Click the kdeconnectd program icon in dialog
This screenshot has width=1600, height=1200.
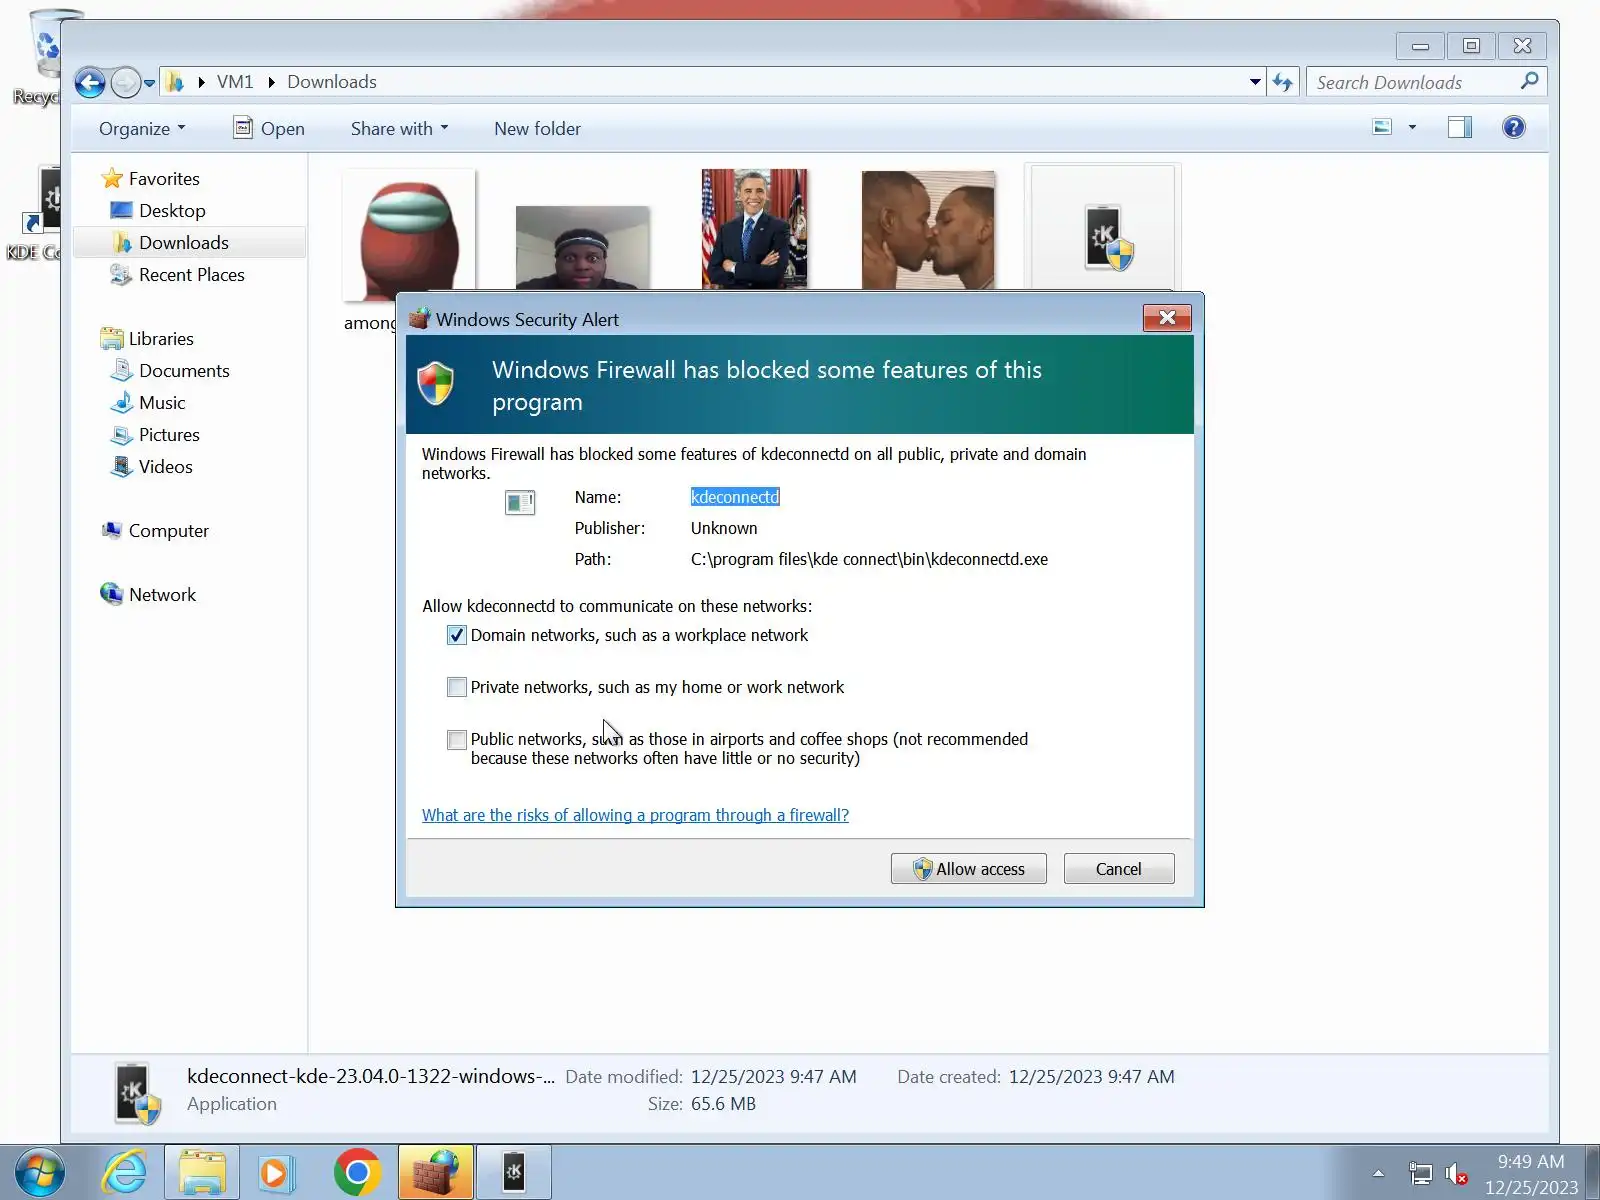(x=520, y=502)
